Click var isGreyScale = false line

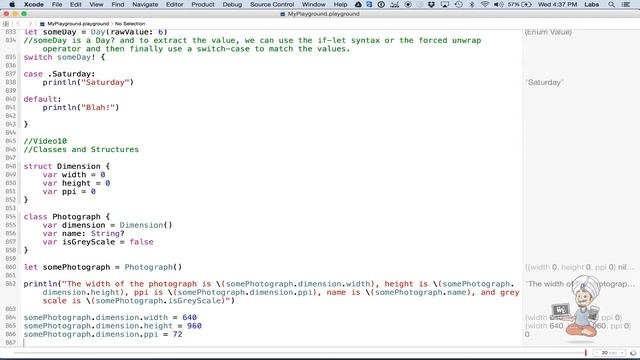click(x=98, y=242)
